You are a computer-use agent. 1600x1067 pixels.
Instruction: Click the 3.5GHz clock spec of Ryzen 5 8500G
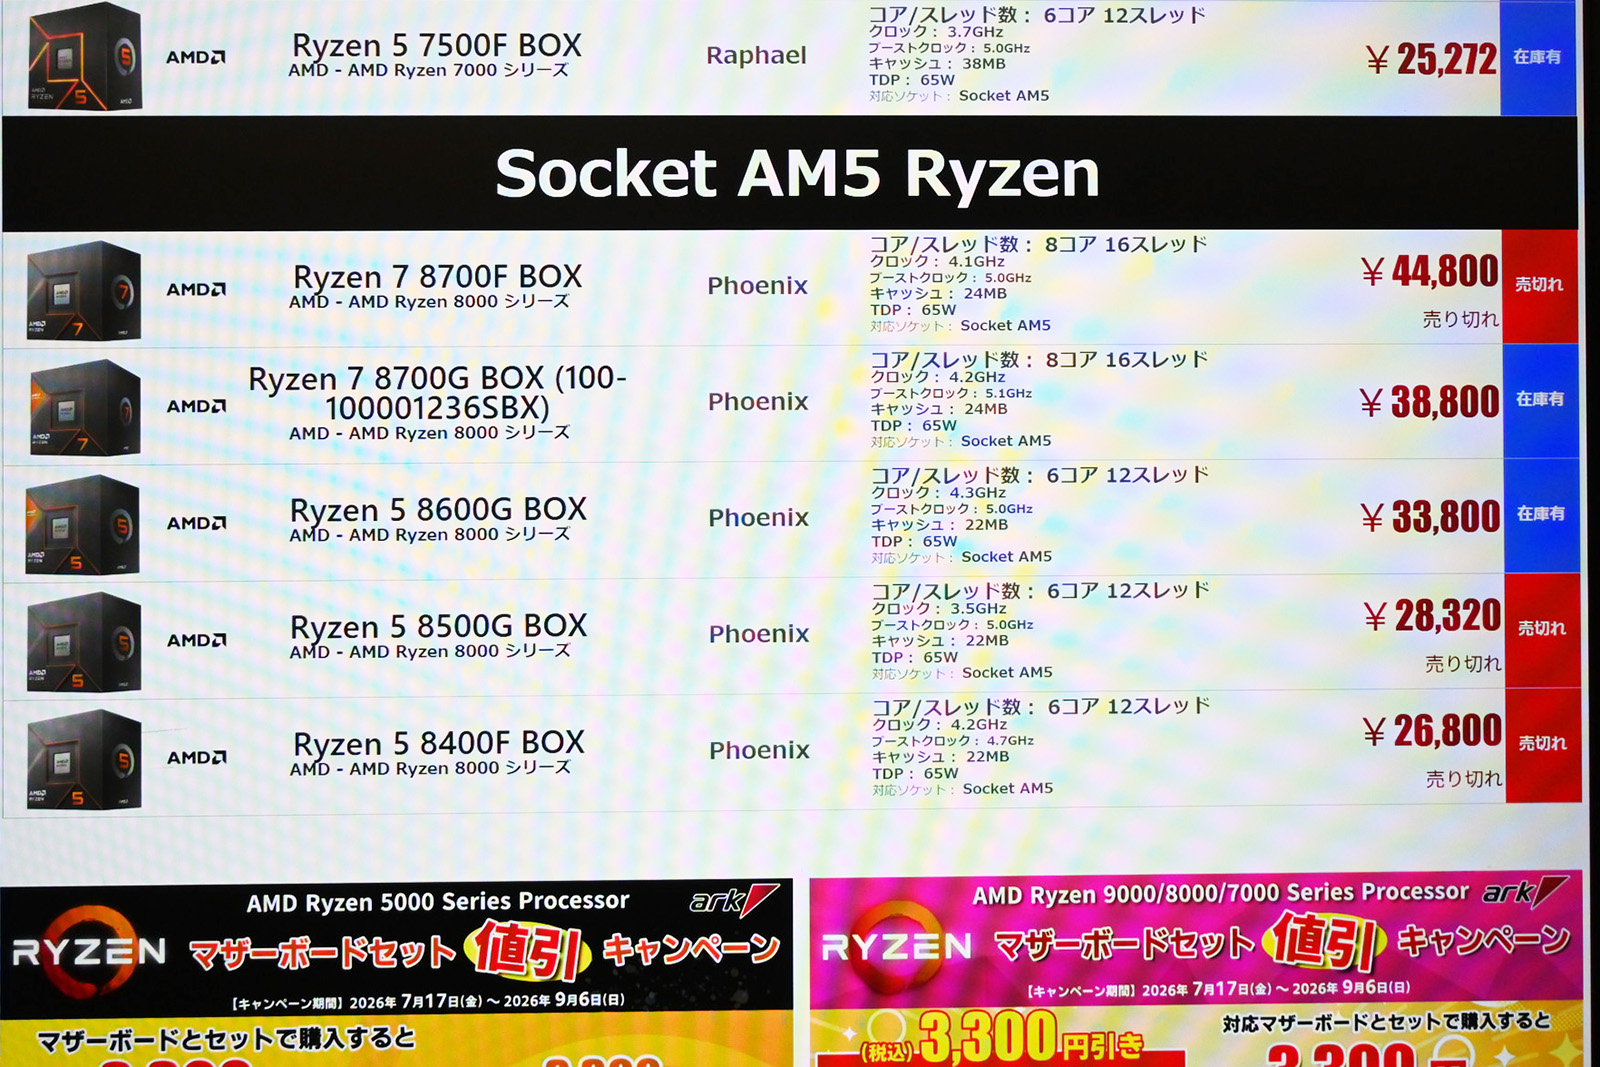[x=979, y=609]
